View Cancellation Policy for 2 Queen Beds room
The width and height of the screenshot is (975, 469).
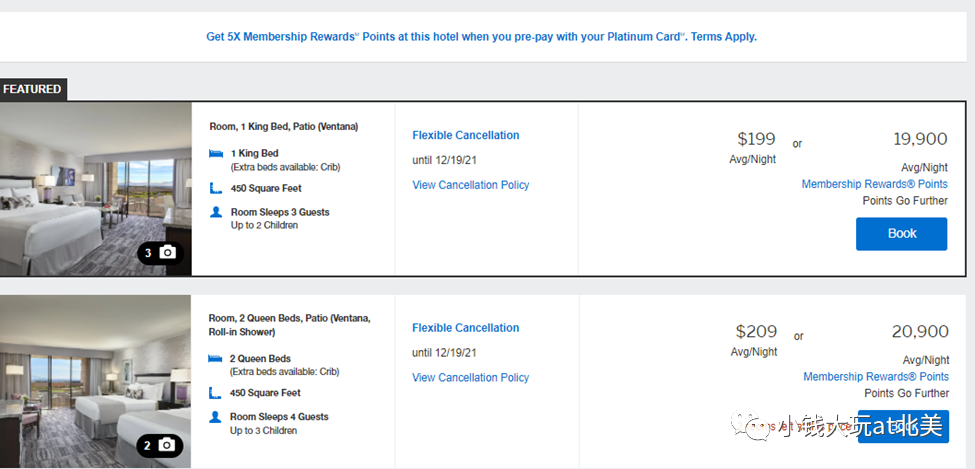470,378
